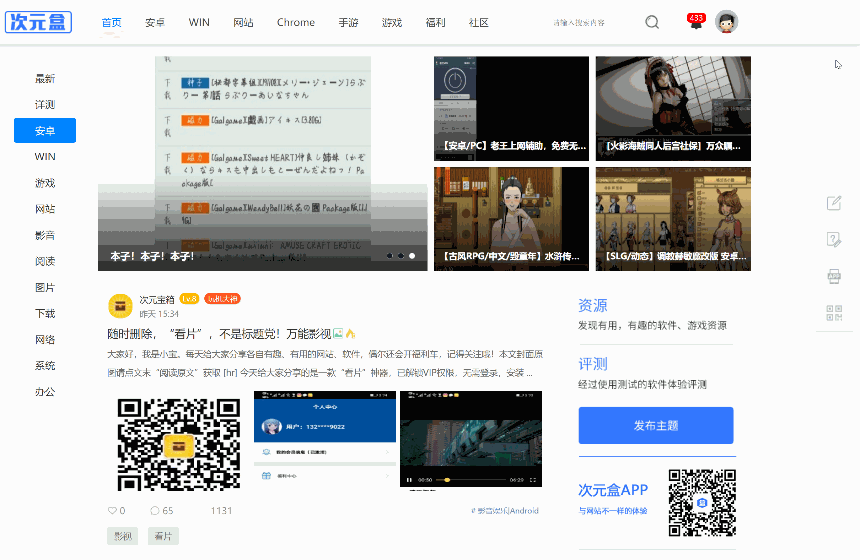Select WIN in left sidebar
The height and width of the screenshot is (560, 860).
coord(45,157)
